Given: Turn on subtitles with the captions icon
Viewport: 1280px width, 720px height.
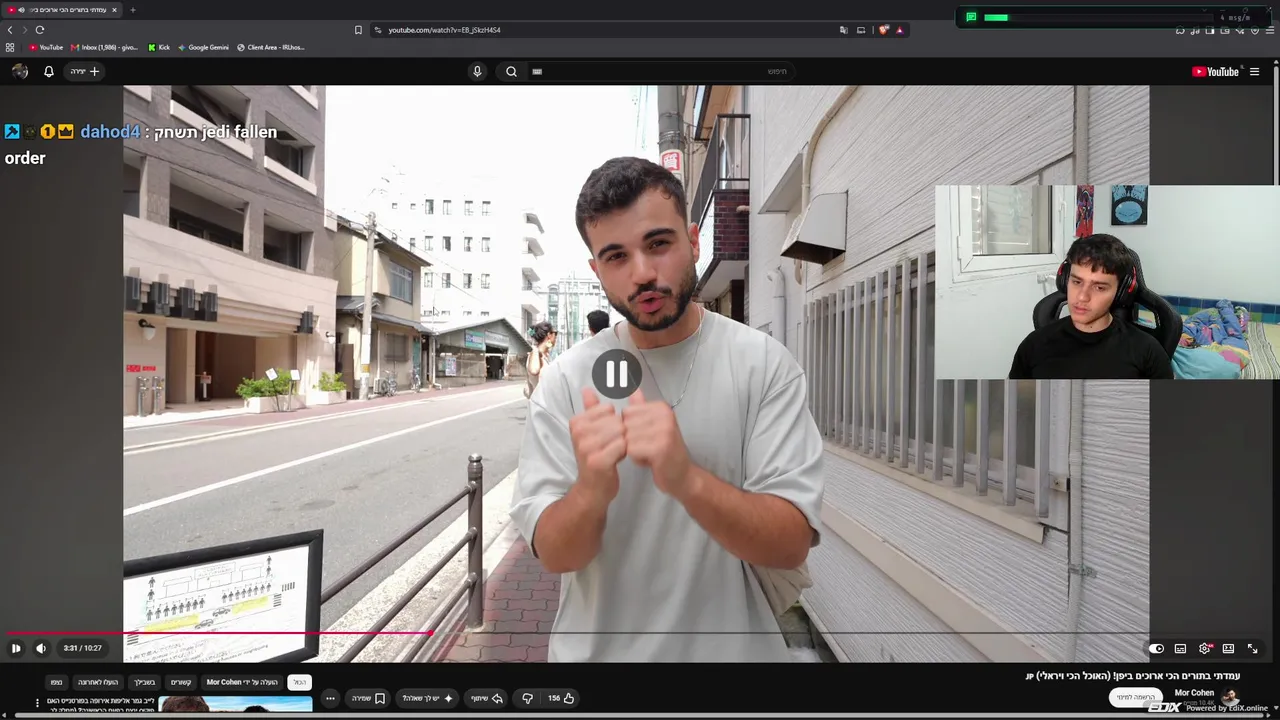Looking at the screenshot, I should (x=1180, y=648).
